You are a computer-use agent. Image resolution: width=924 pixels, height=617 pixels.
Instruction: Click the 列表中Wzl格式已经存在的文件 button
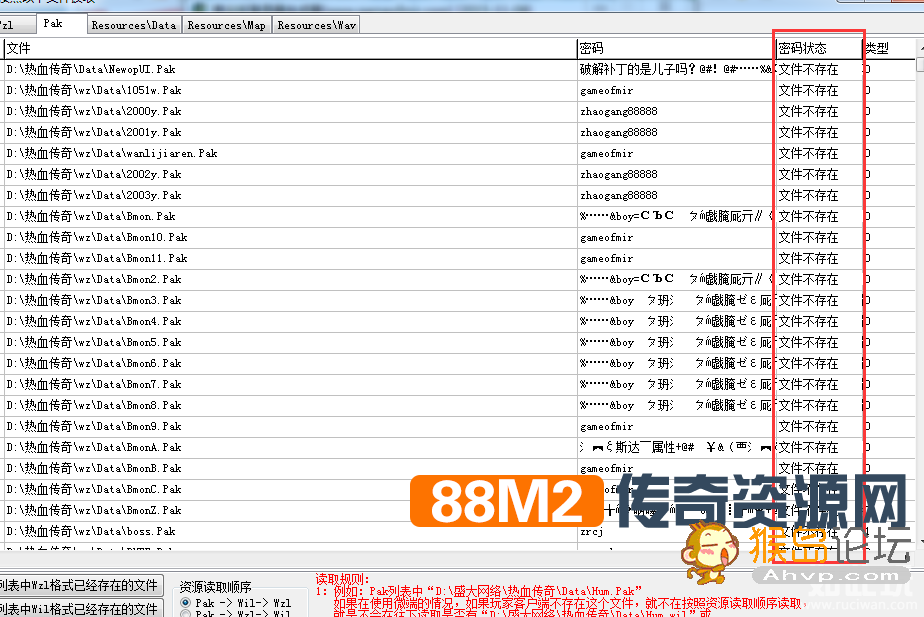pyautogui.click(x=80, y=585)
